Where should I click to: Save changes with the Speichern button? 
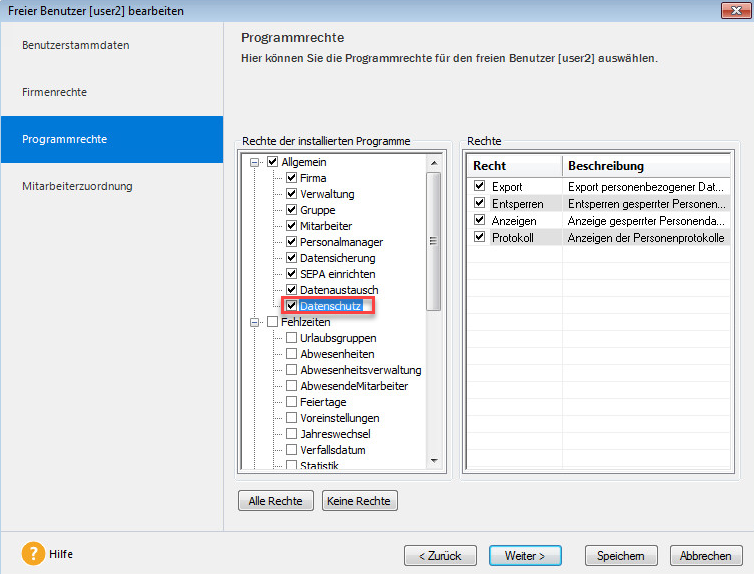[621, 555]
